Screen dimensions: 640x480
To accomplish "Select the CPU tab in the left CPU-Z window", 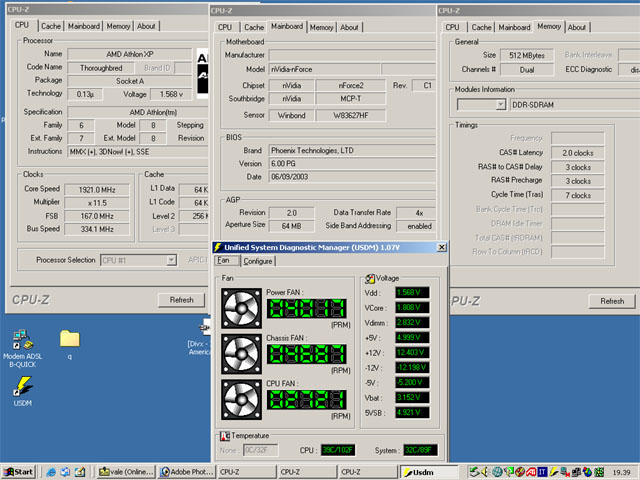I will pyautogui.click(x=22, y=25).
